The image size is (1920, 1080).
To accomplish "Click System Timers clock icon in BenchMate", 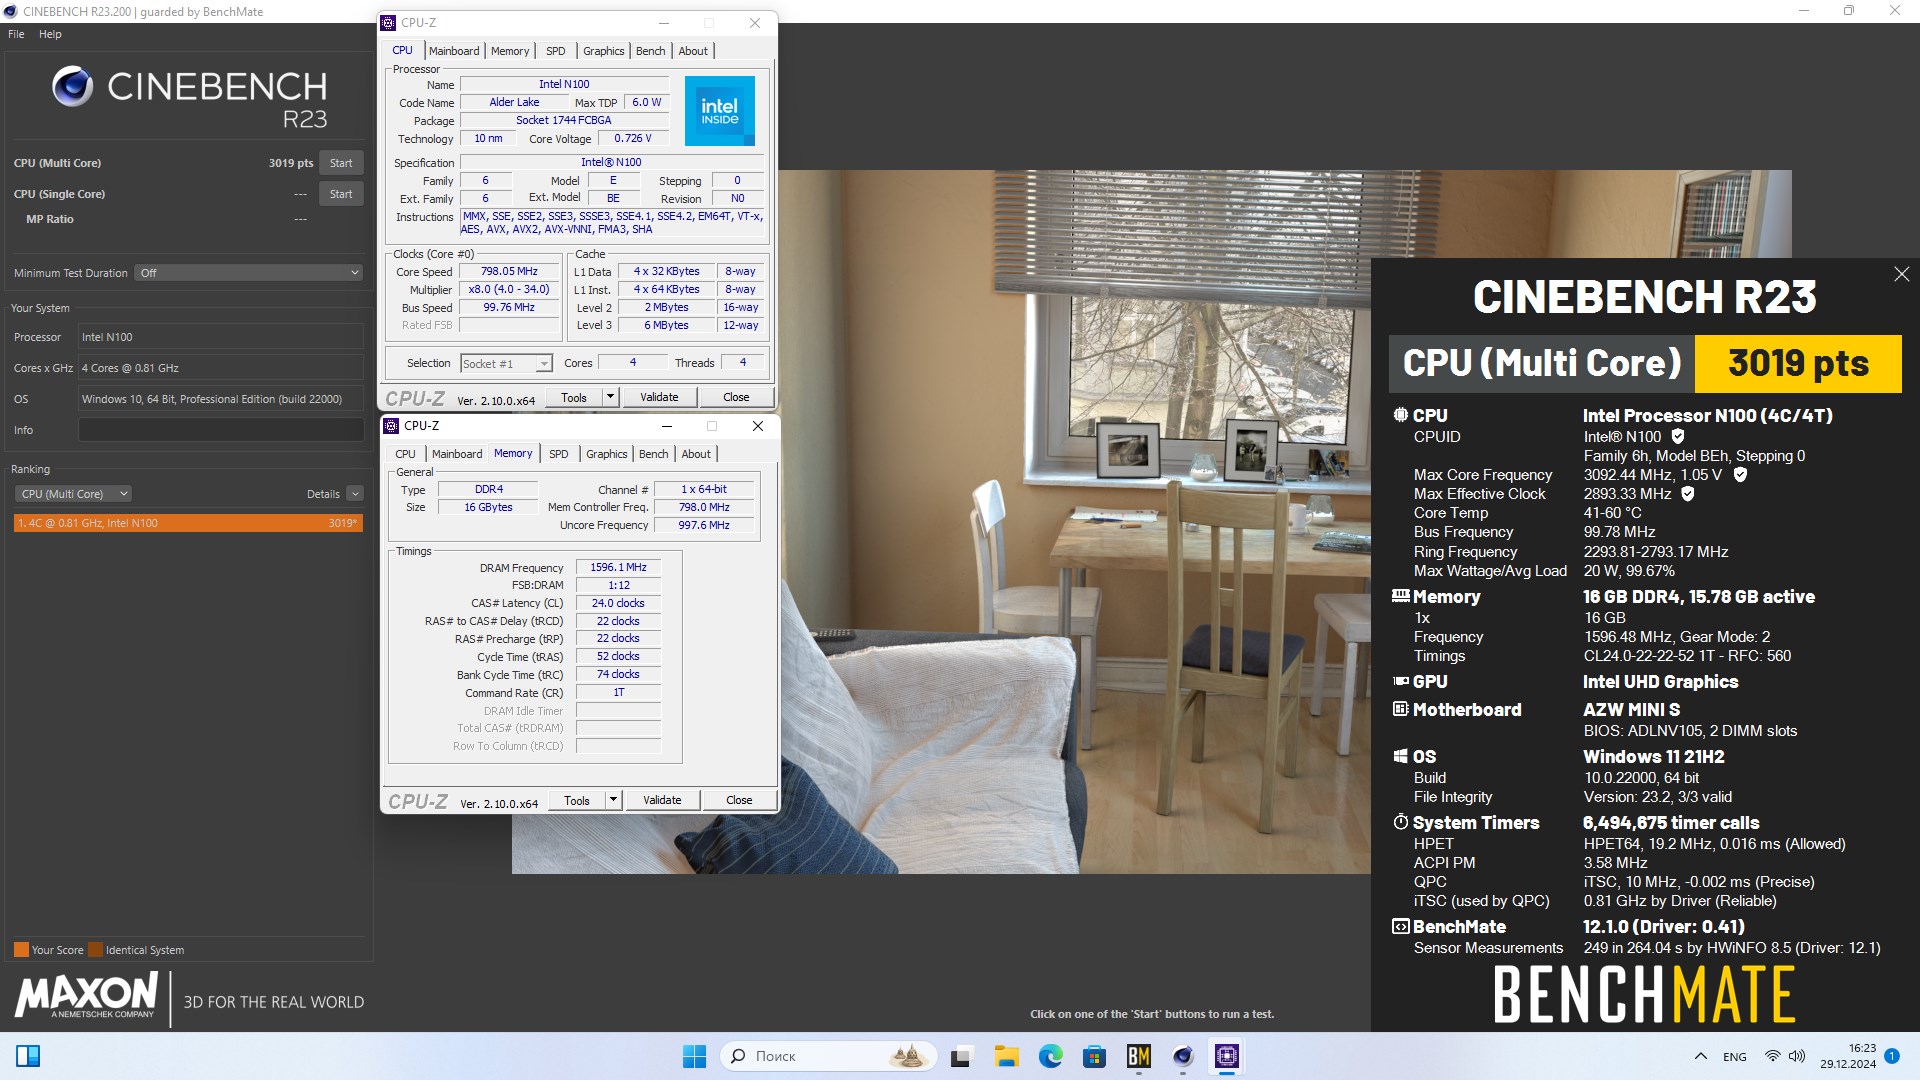I will point(1401,822).
